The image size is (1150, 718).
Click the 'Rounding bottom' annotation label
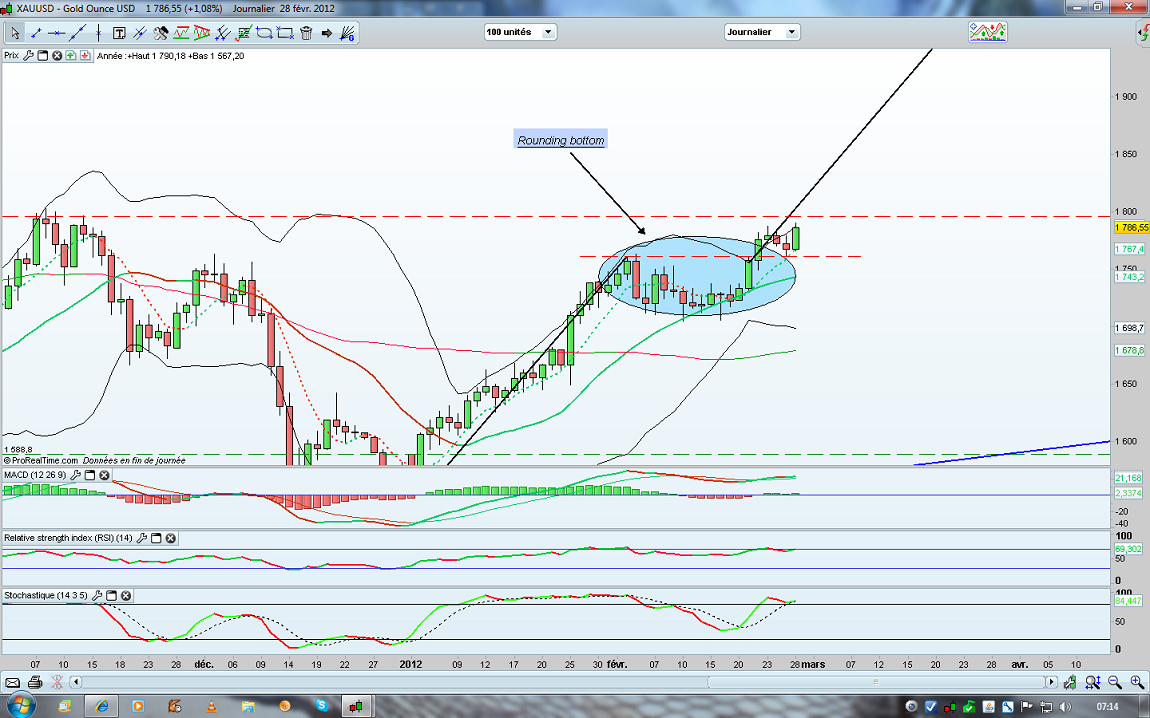click(561, 141)
